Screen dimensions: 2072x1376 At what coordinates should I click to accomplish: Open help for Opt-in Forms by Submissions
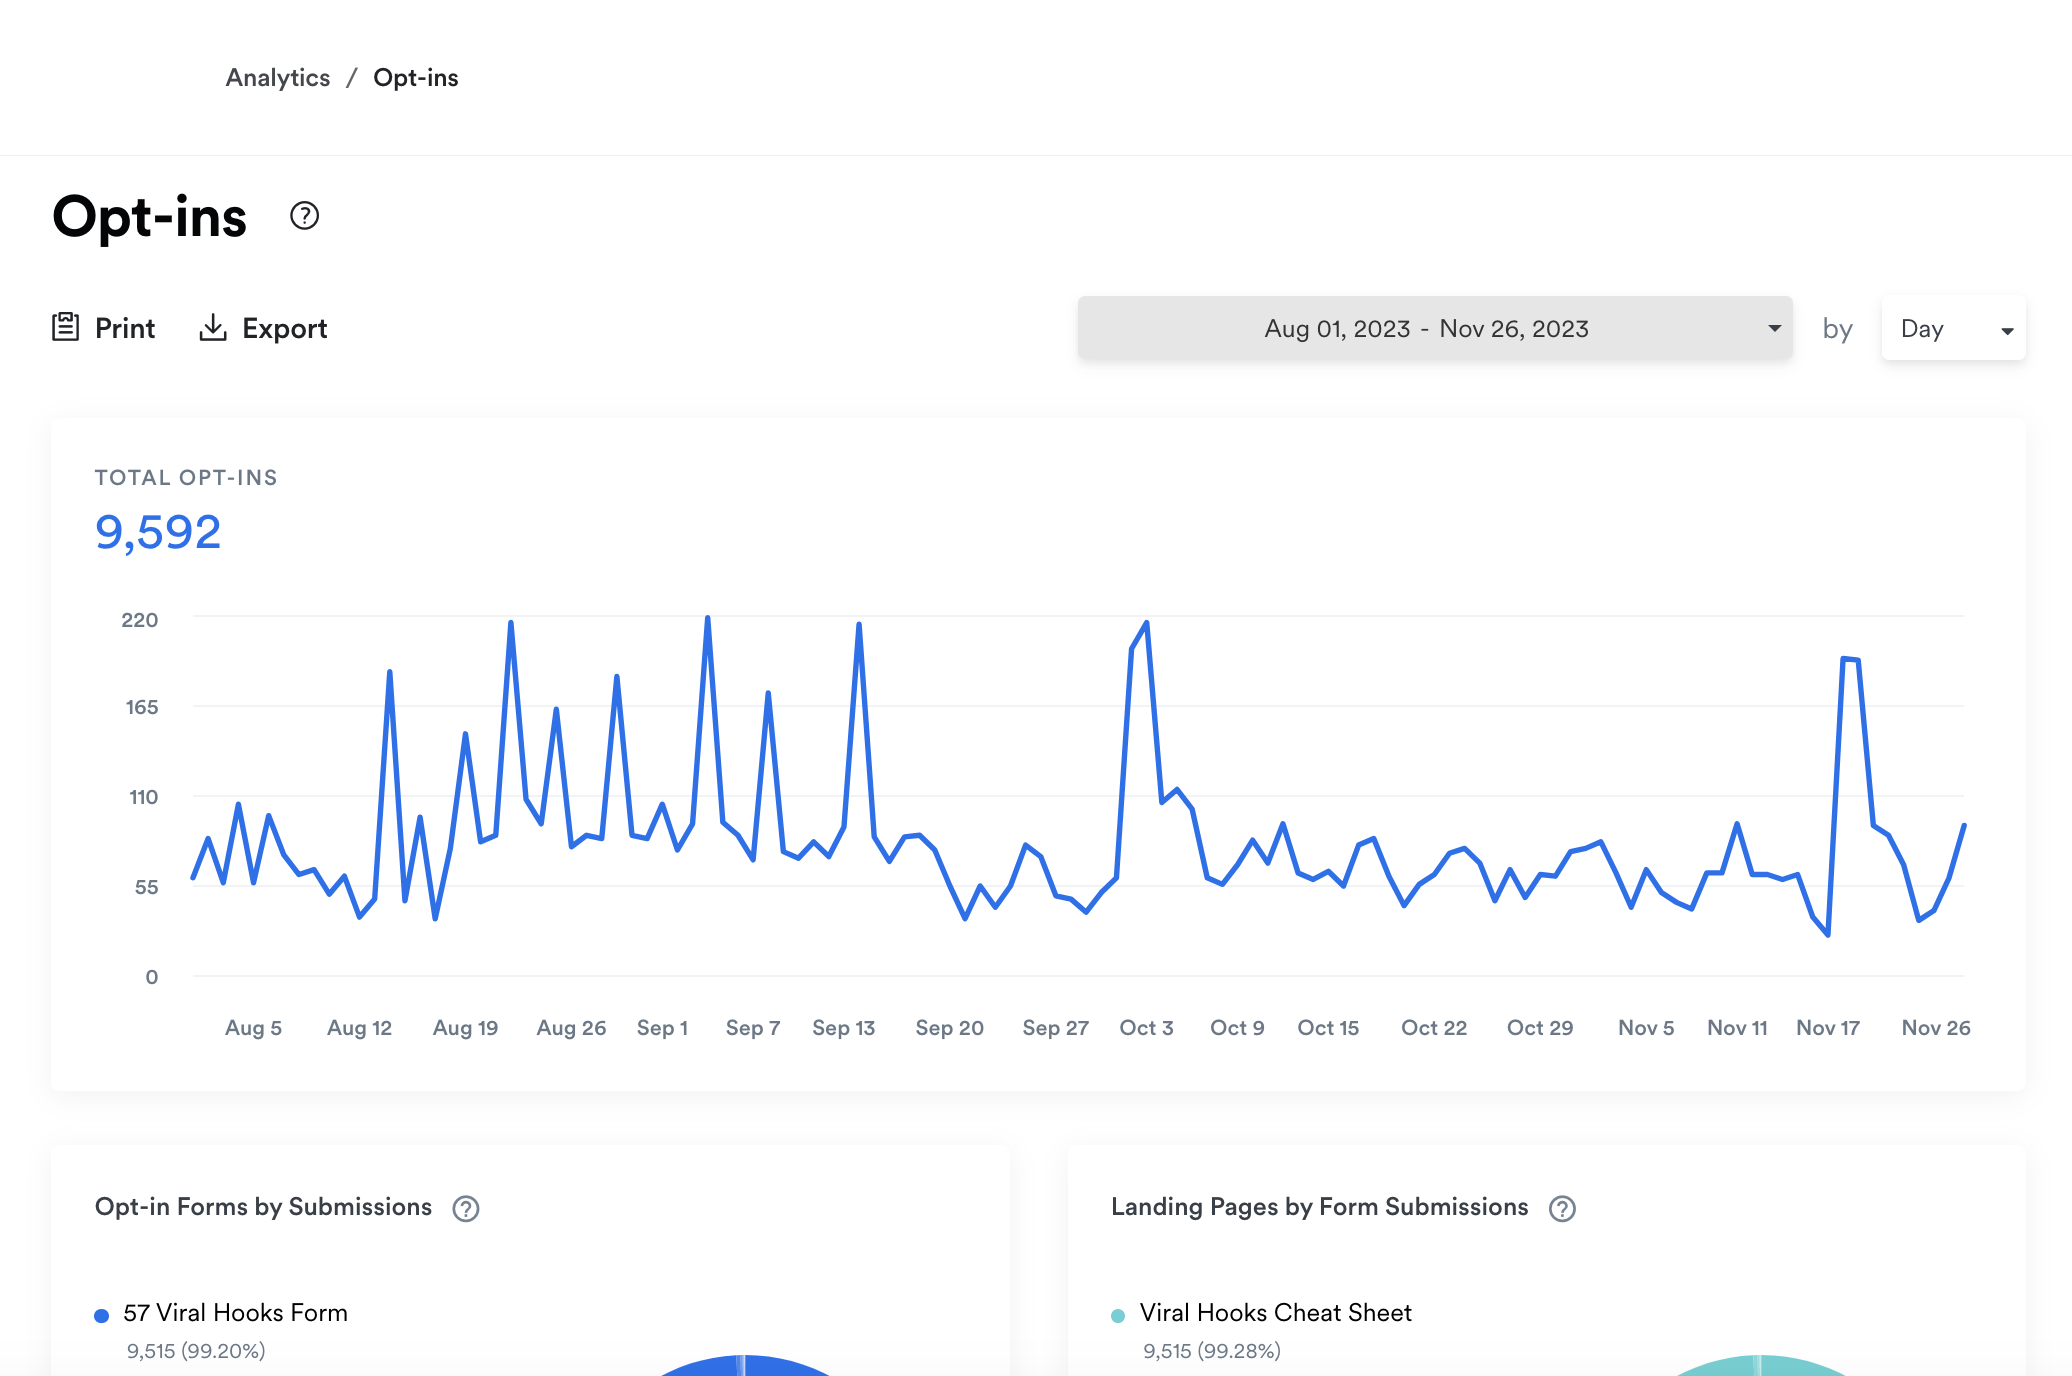465,1208
